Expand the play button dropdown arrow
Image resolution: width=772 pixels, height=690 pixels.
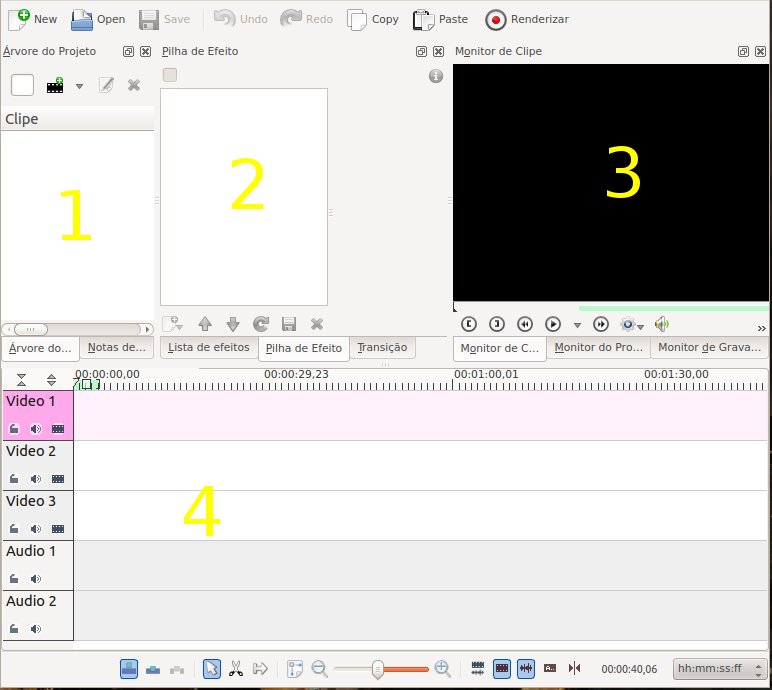[x=577, y=325]
